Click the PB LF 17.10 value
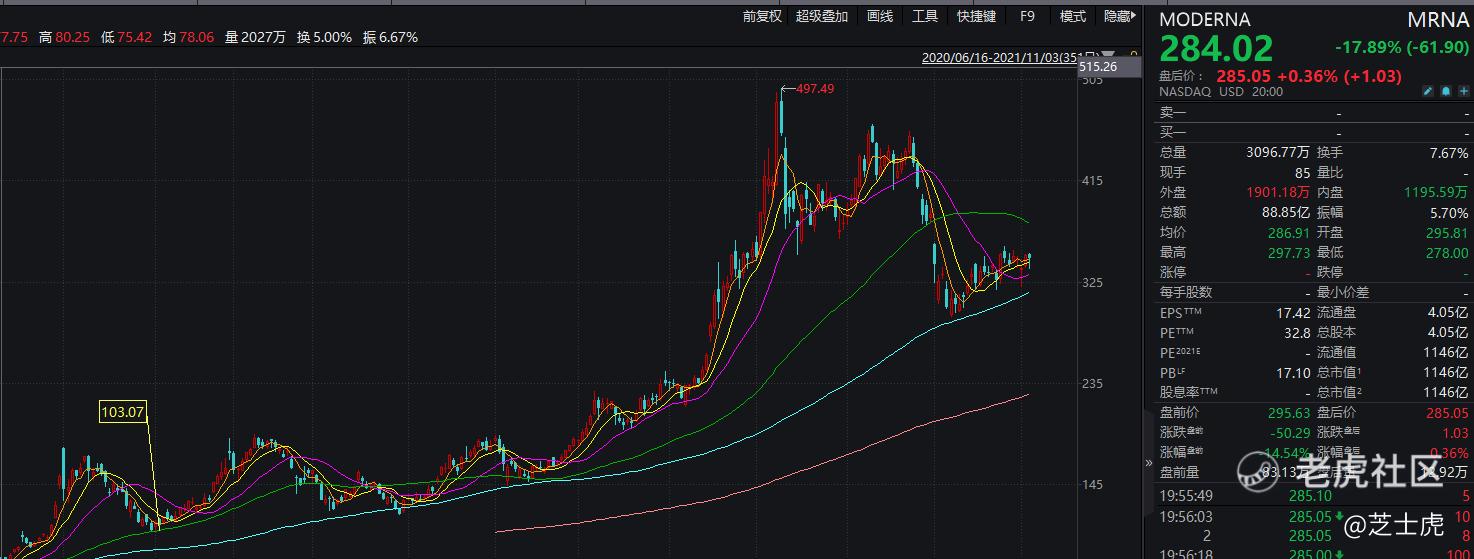1474x559 pixels. 1293,373
